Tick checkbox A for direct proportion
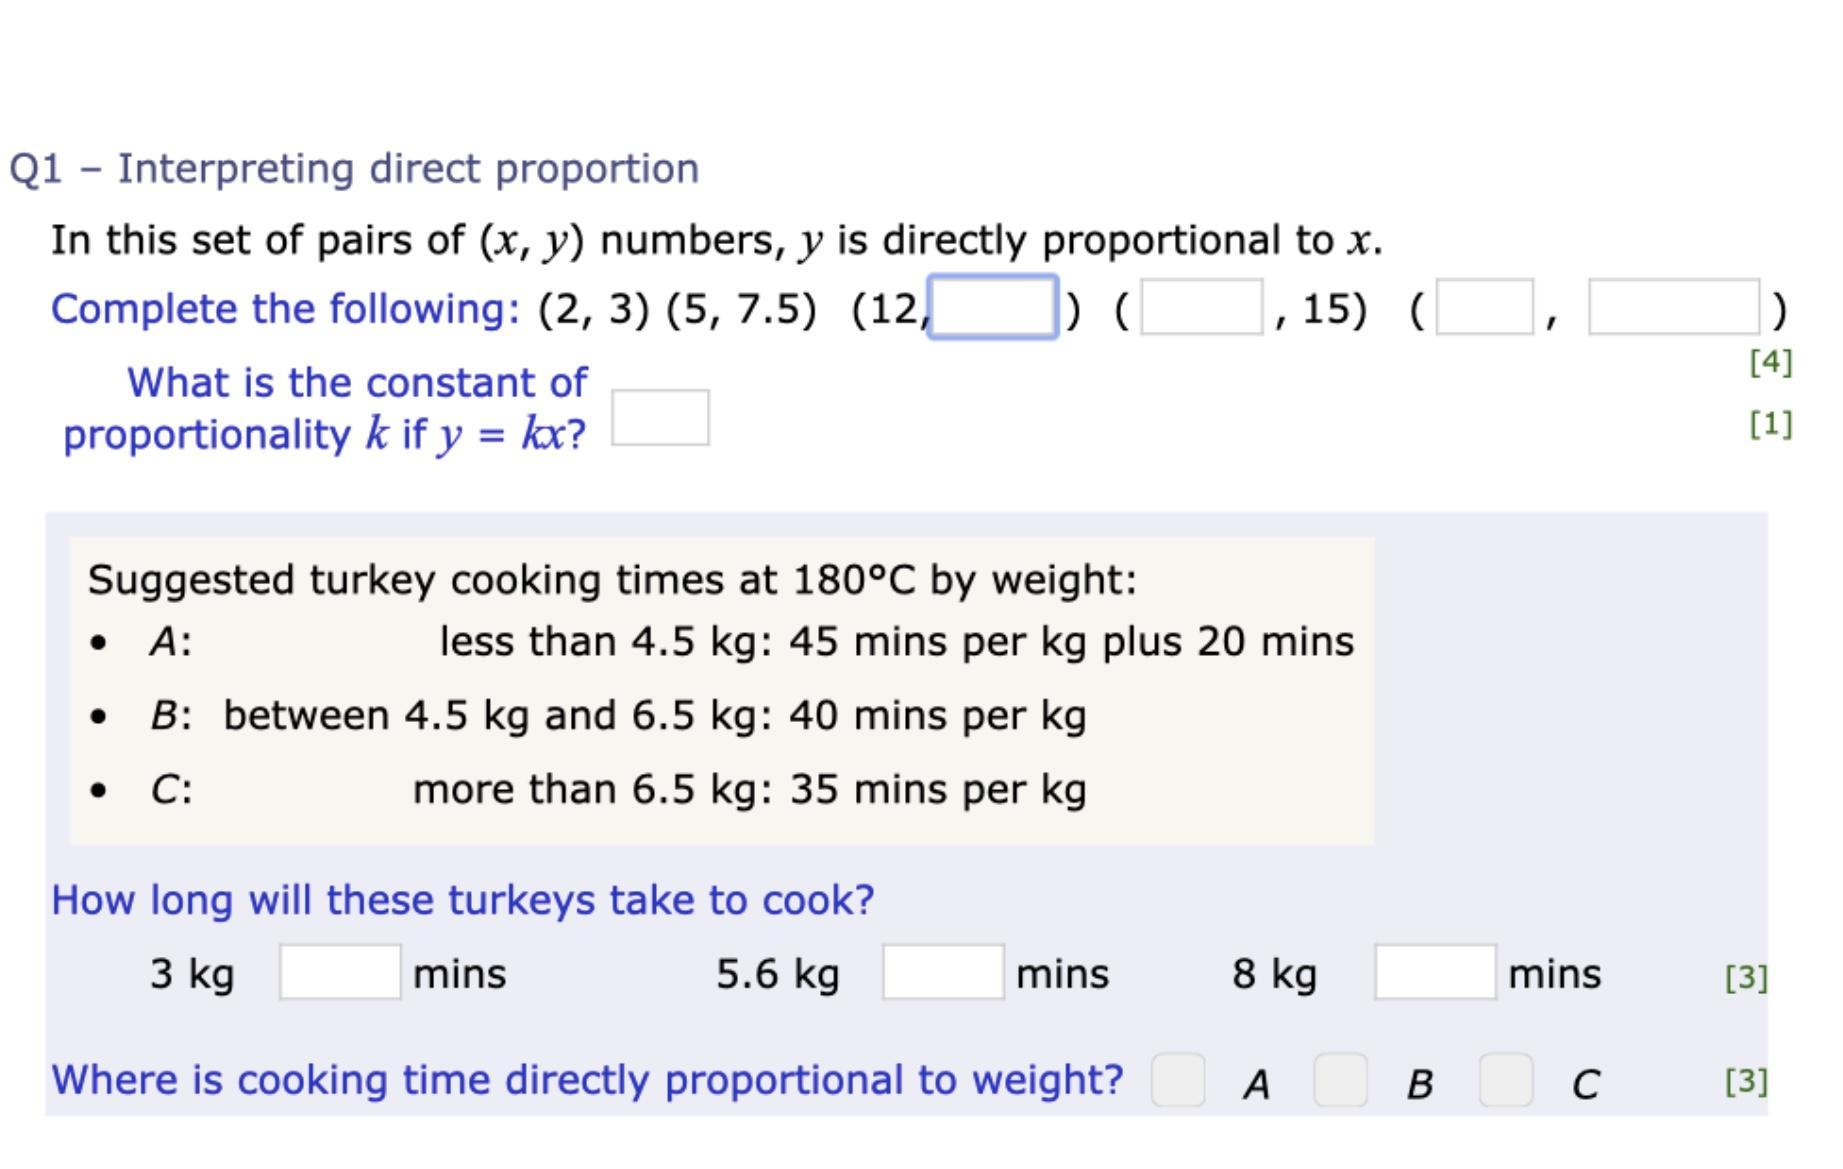The width and height of the screenshot is (1843, 1169). [x=1177, y=1081]
